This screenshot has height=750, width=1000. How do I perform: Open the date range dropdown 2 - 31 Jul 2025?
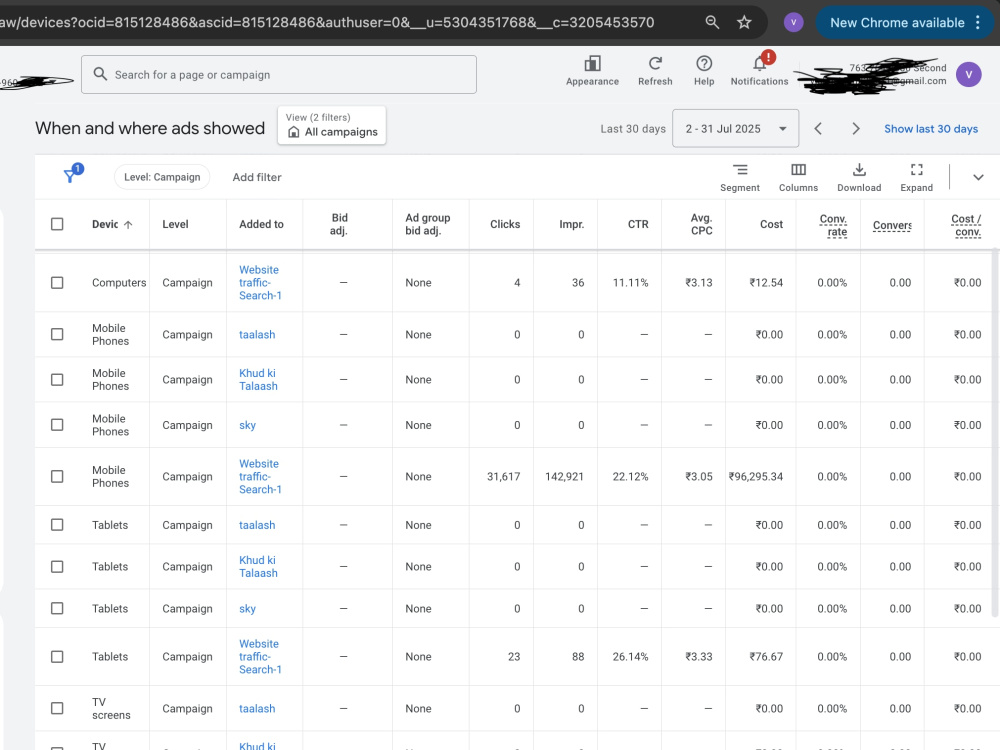[x=735, y=129]
